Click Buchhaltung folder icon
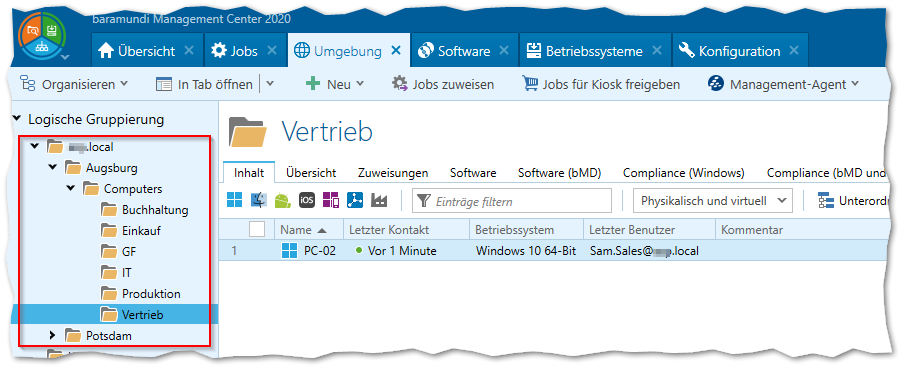Image resolution: width=902 pixels, height=368 pixels. (109, 210)
